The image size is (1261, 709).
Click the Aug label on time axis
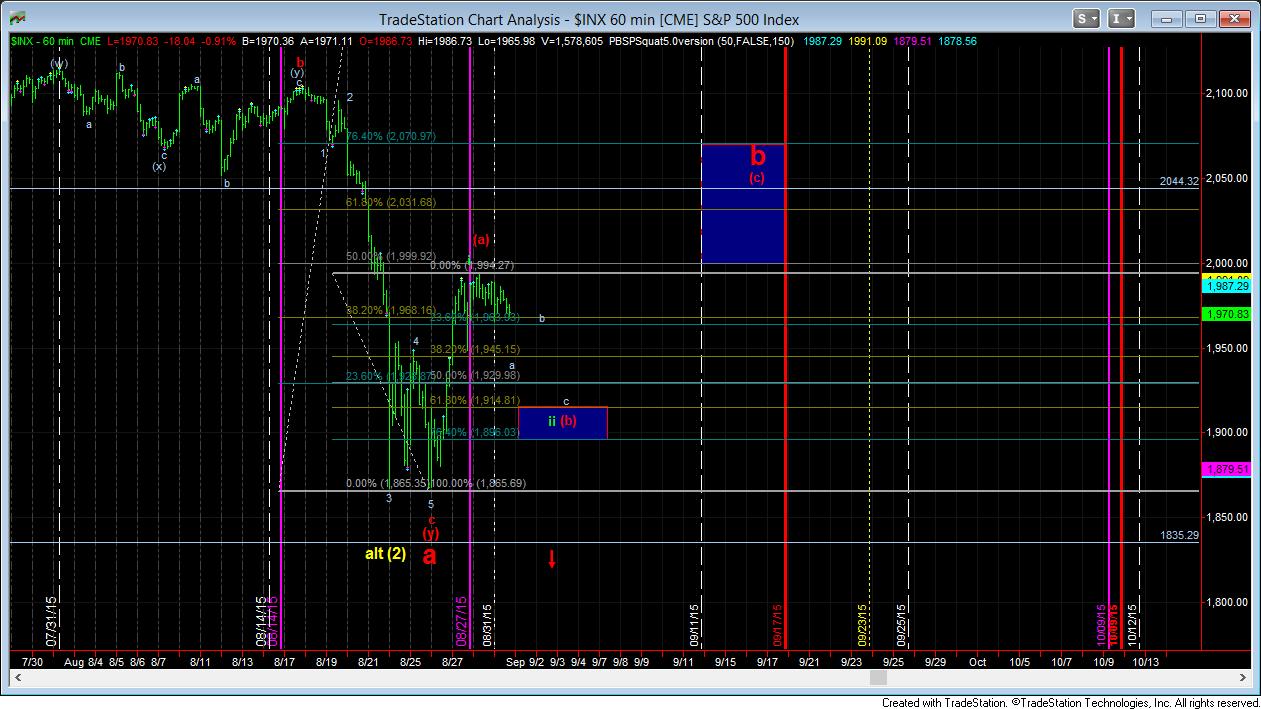coord(72,661)
